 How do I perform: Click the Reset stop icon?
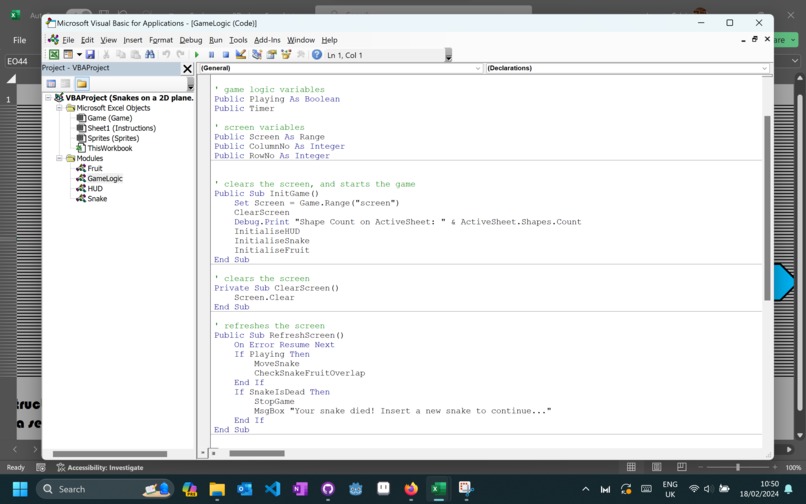pos(226,55)
